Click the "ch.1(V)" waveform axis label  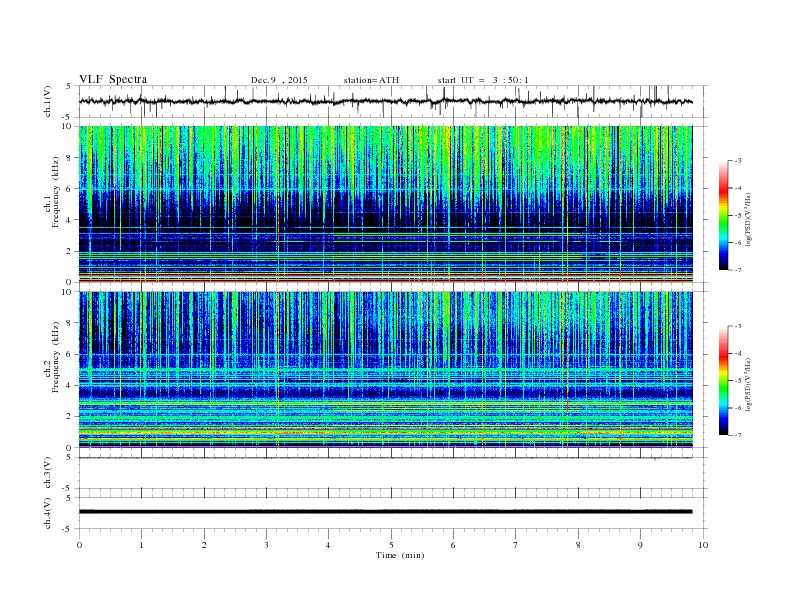[x=48, y=101]
